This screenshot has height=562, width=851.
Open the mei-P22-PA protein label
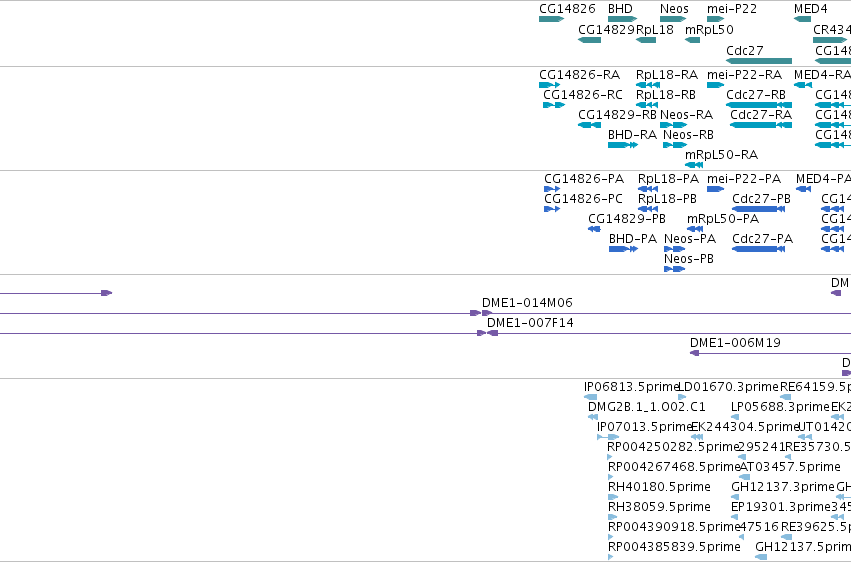click(744, 178)
